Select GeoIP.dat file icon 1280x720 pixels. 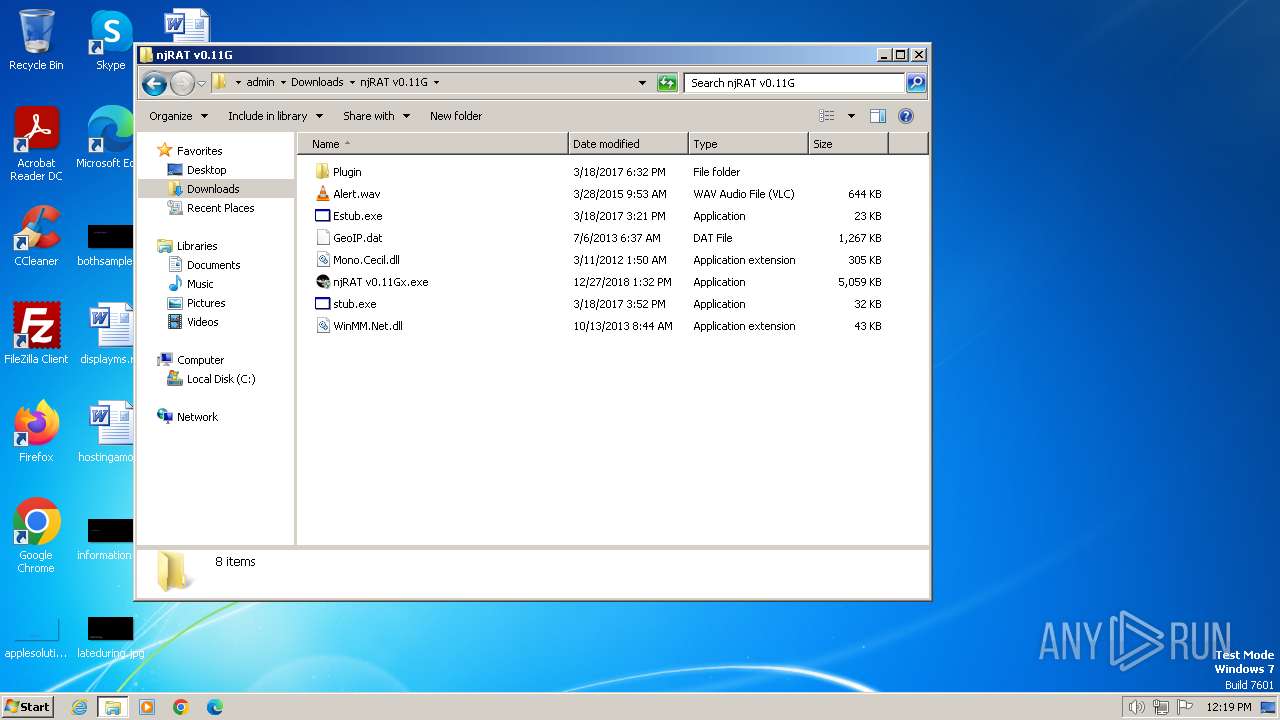(322, 238)
